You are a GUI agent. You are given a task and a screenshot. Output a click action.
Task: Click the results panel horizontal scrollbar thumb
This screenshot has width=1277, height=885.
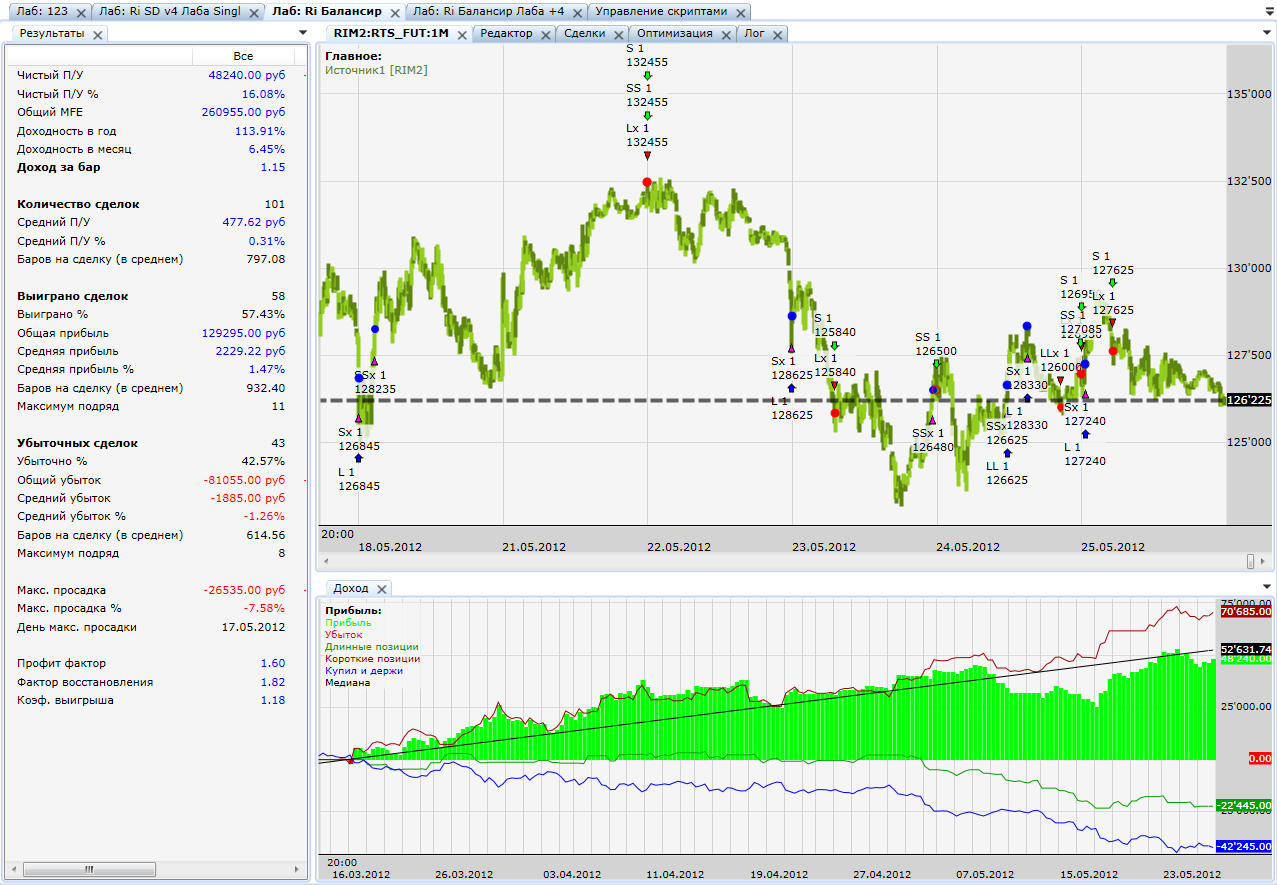pyautogui.click(x=89, y=869)
